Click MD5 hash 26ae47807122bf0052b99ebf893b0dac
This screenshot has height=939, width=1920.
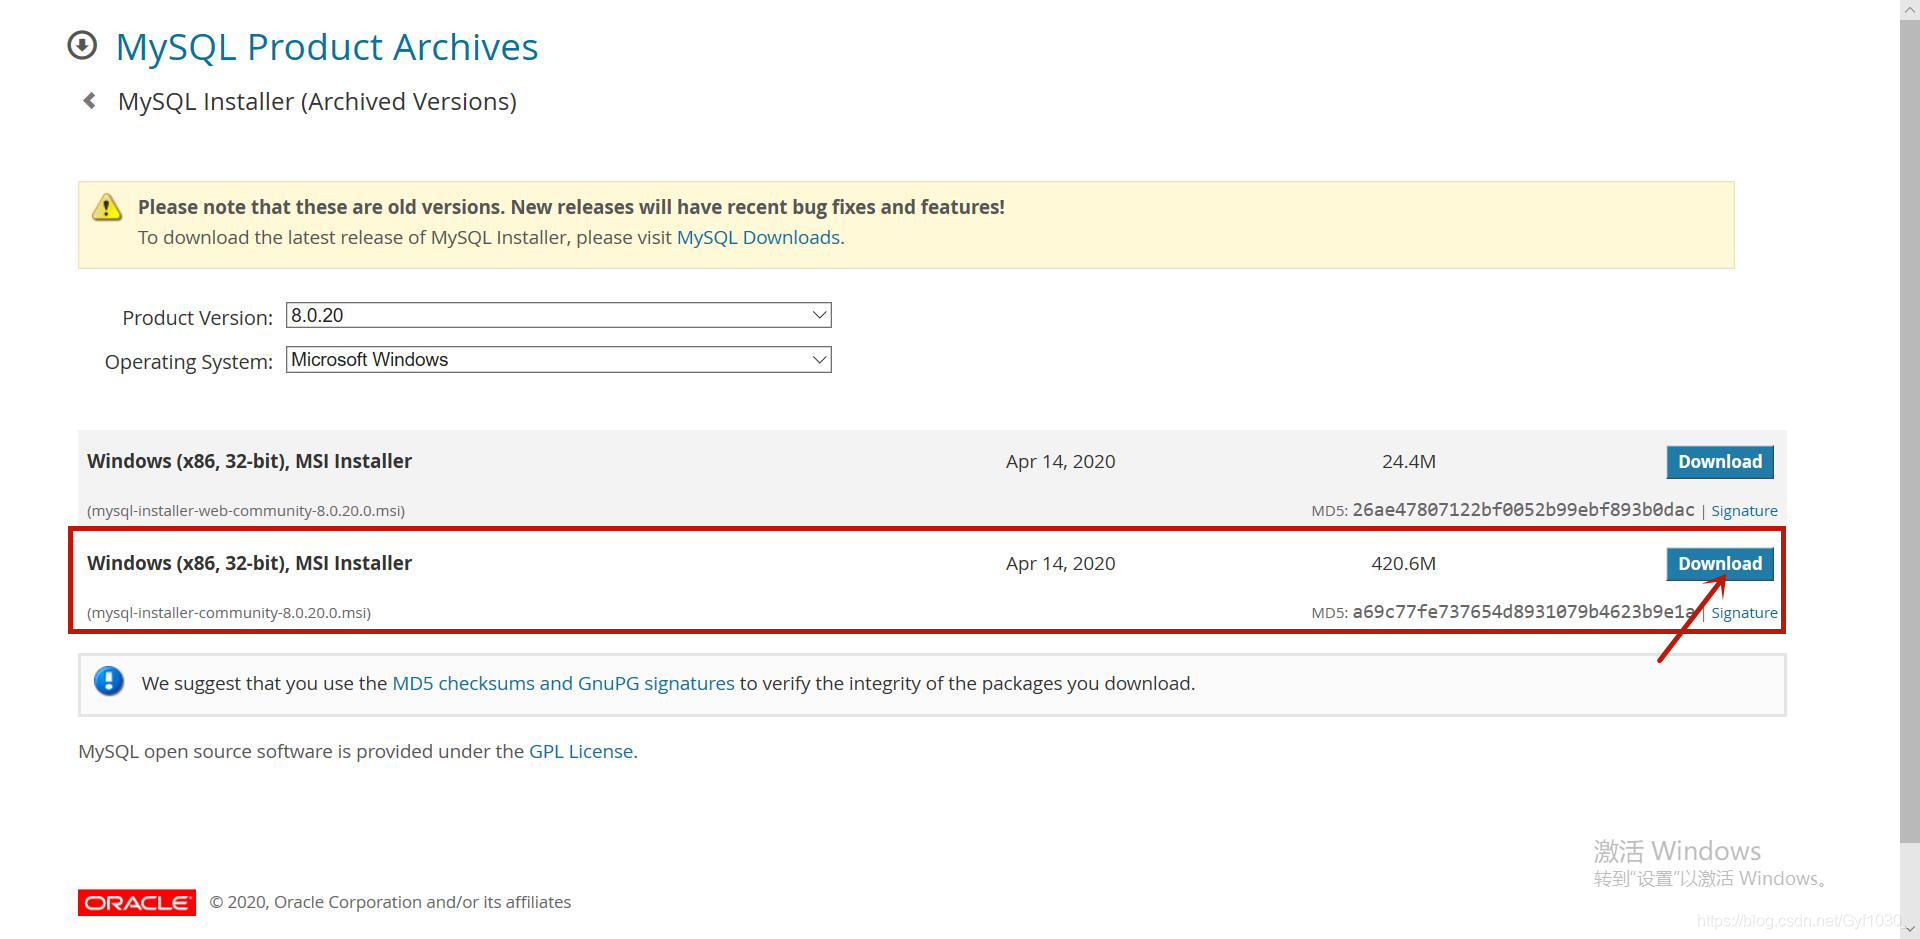point(1523,510)
